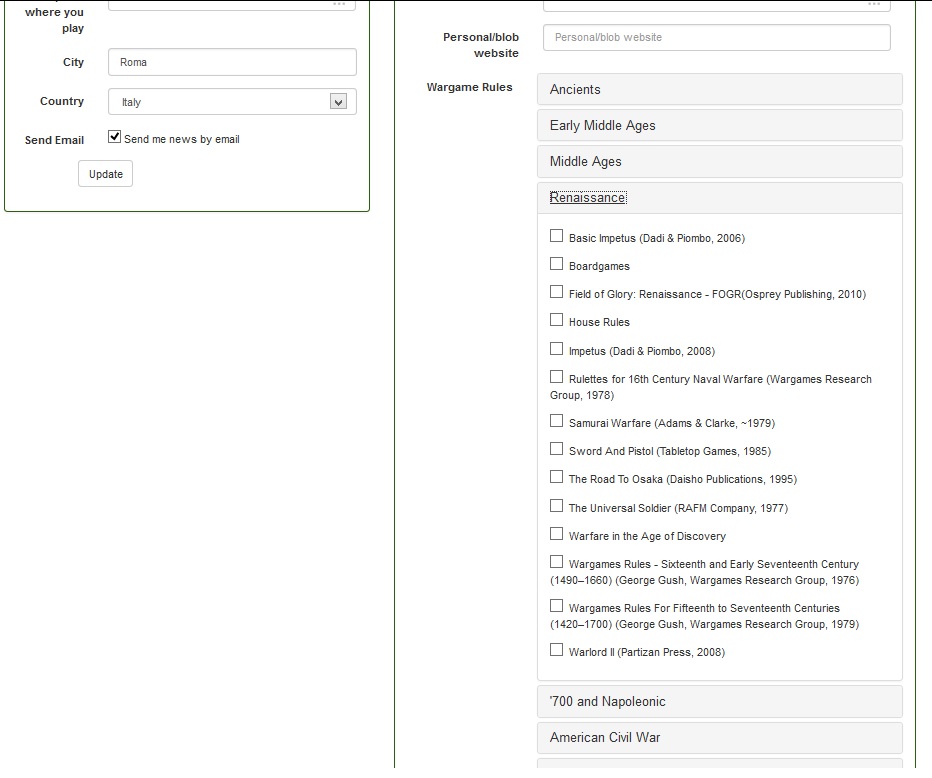The image size is (932, 778).
Task: Check the Basic Impetus rules checkbox
Action: [556, 237]
